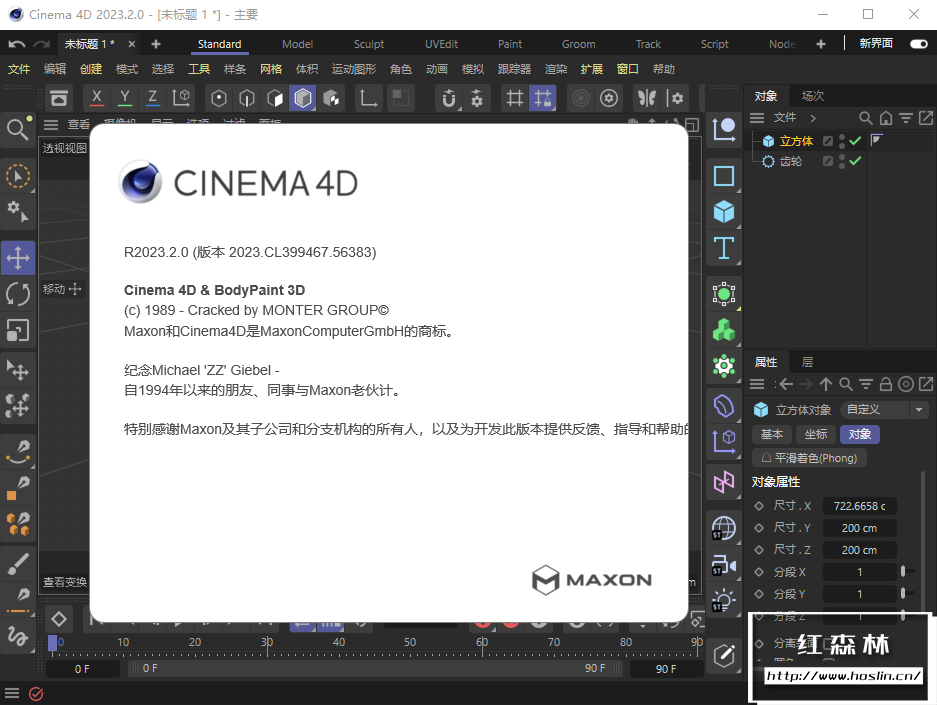Switch to UVEdit layout tab
The image size is (937, 705).
(x=441, y=44)
